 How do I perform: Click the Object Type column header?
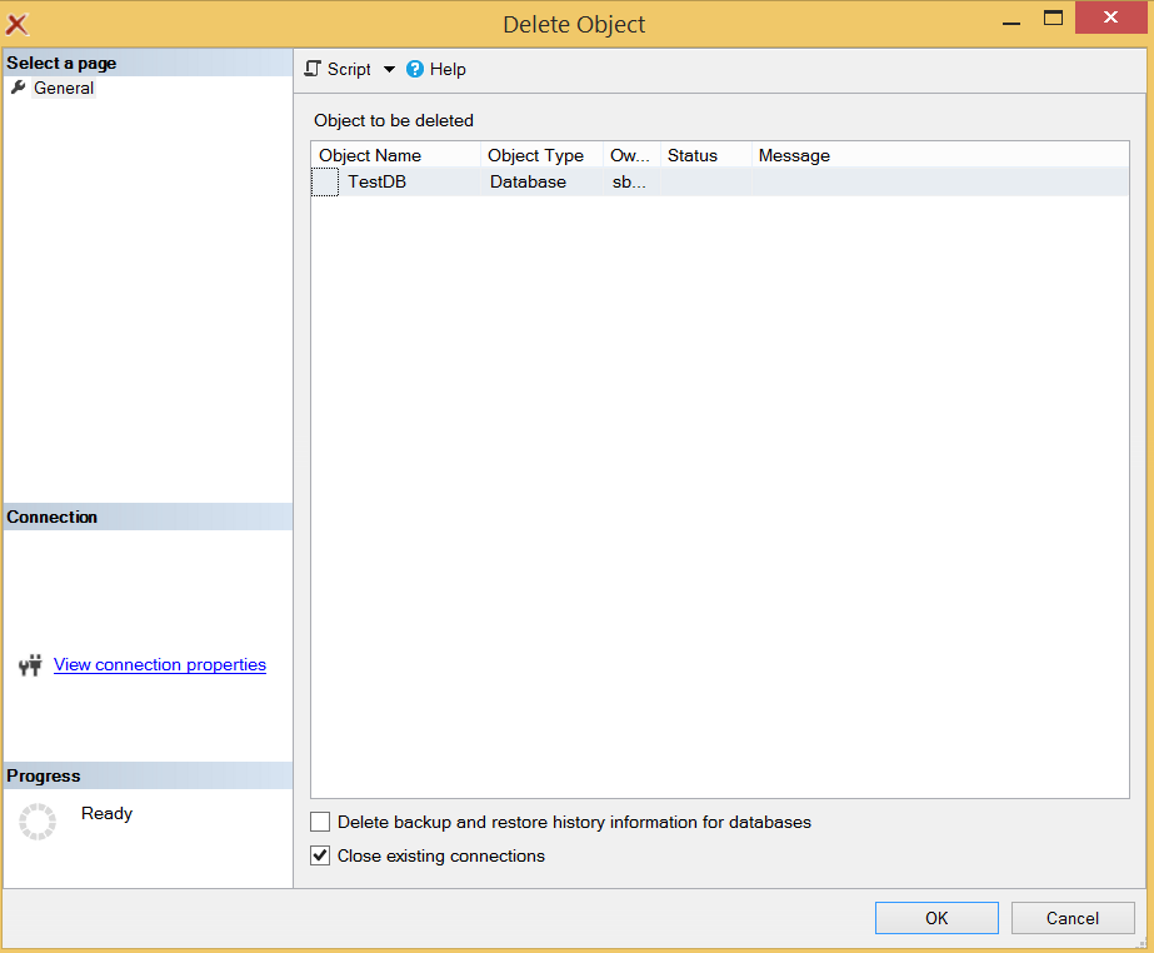point(542,155)
